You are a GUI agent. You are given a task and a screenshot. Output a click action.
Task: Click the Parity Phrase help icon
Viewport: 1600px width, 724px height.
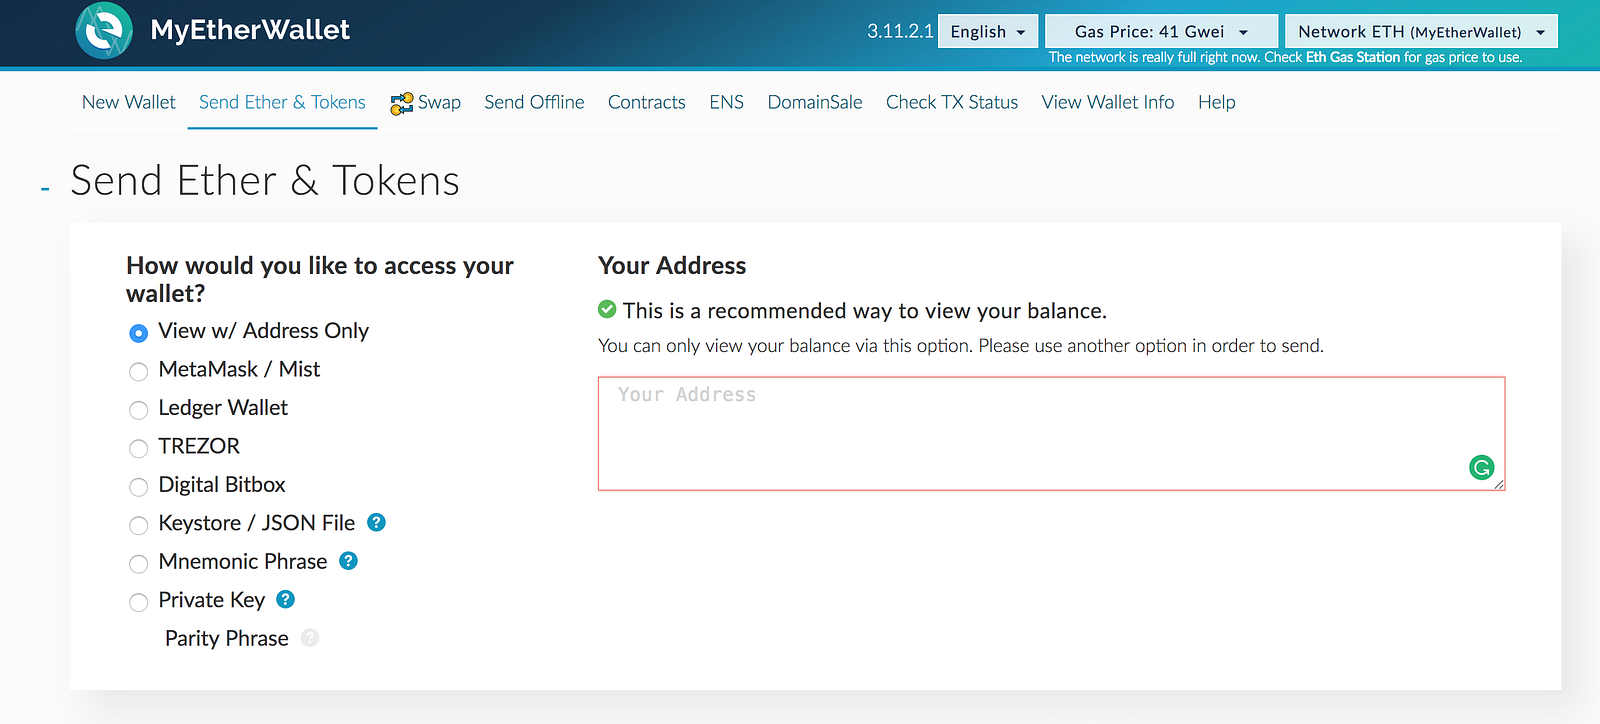pyautogui.click(x=310, y=638)
